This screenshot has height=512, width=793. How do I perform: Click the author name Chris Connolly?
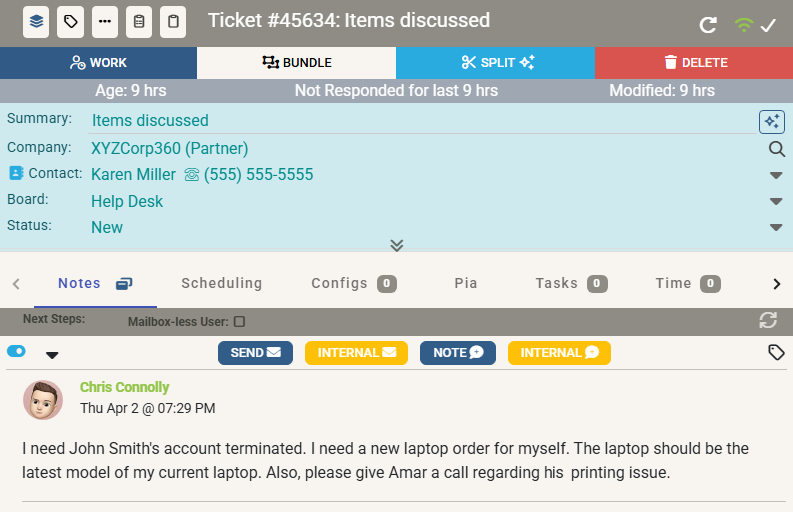click(x=124, y=387)
